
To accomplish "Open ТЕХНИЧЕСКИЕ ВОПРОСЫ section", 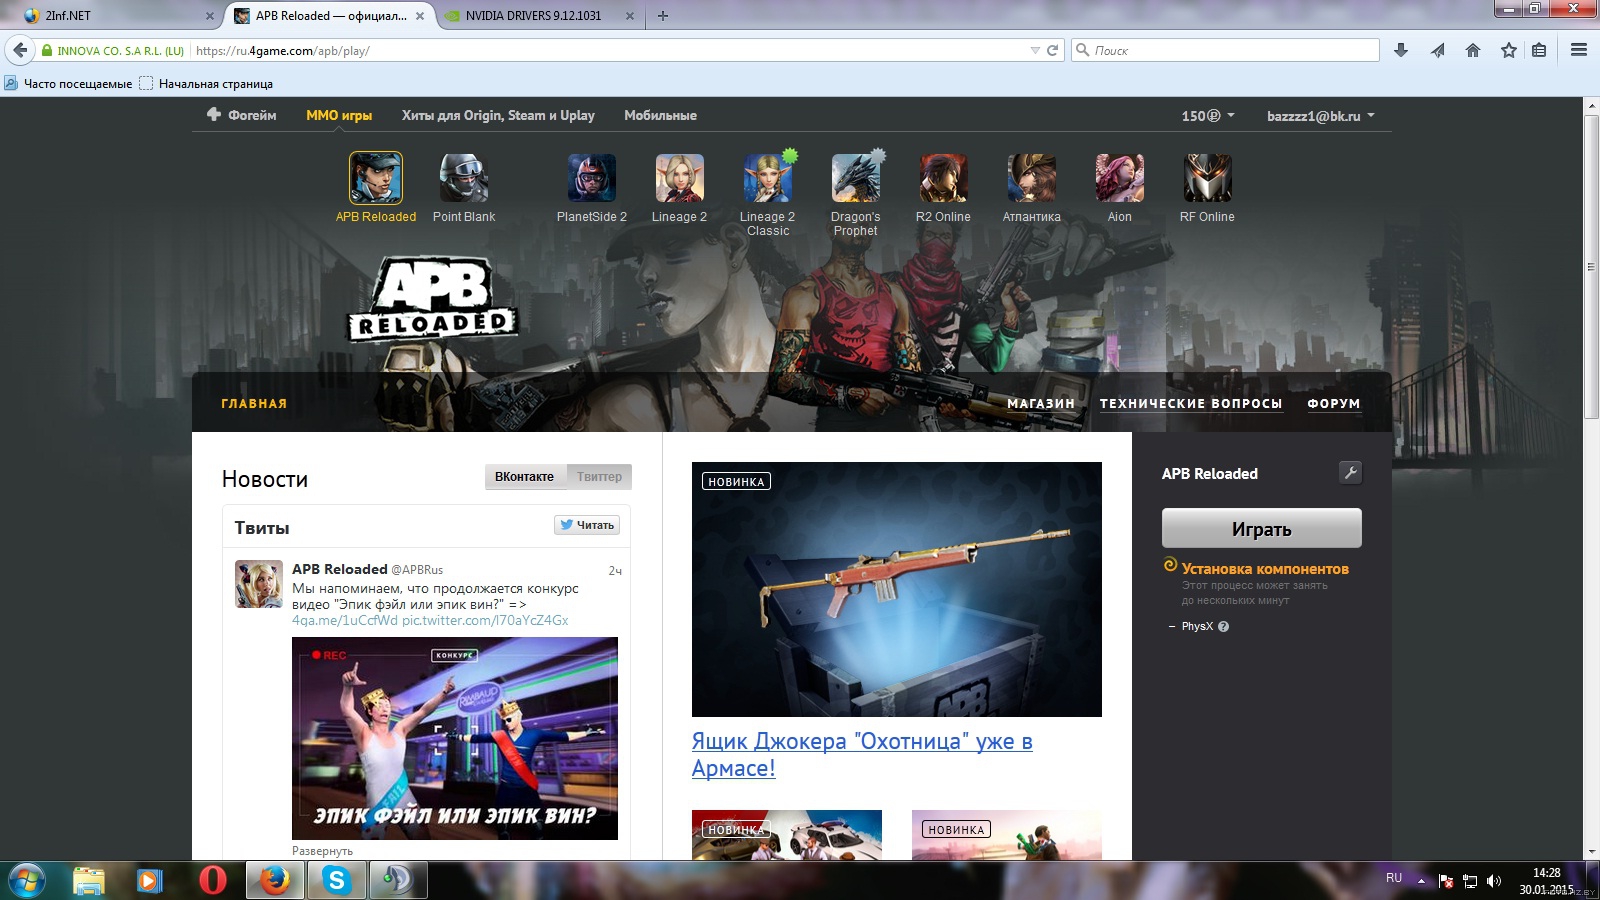I will coord(1191,404).
